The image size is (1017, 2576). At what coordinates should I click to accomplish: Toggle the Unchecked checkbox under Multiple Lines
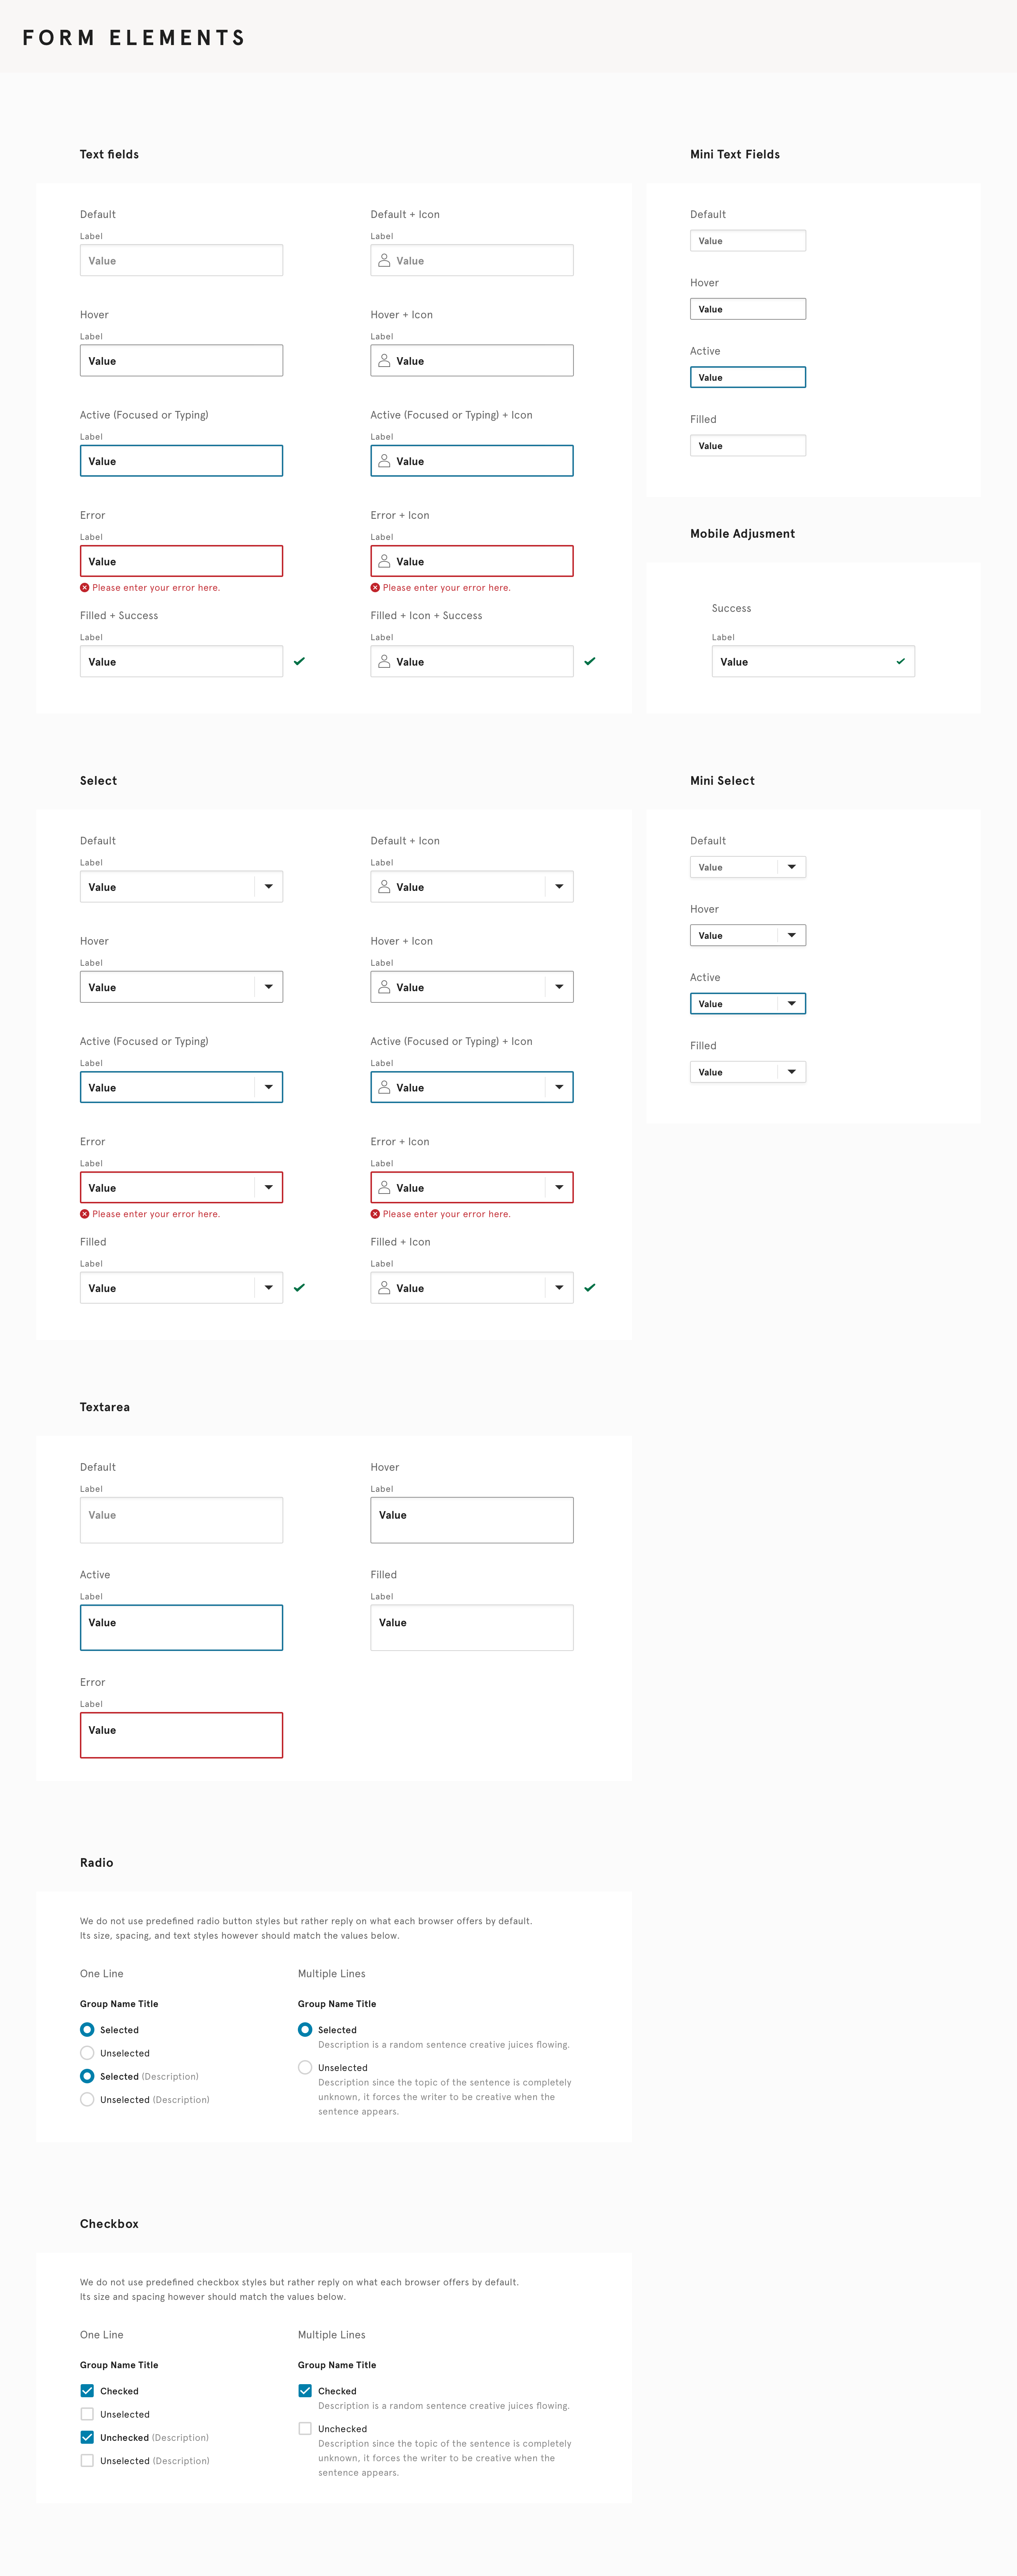pyautogui.click(x=305, y=2428)
